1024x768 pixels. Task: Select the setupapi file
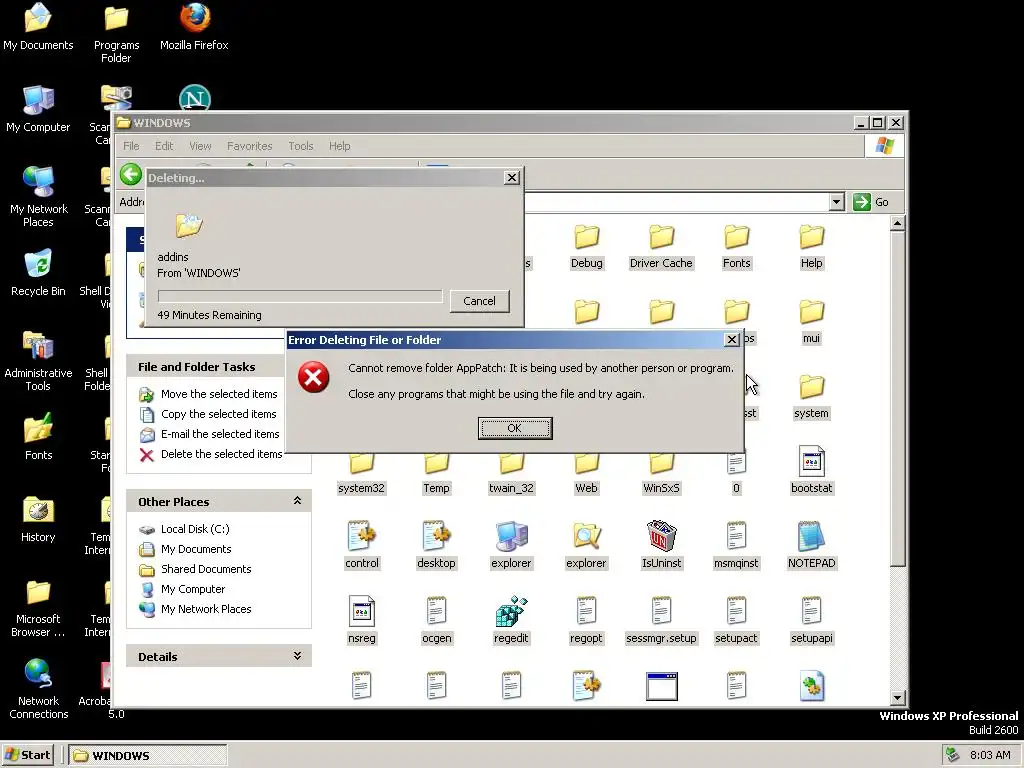[811, 620]
